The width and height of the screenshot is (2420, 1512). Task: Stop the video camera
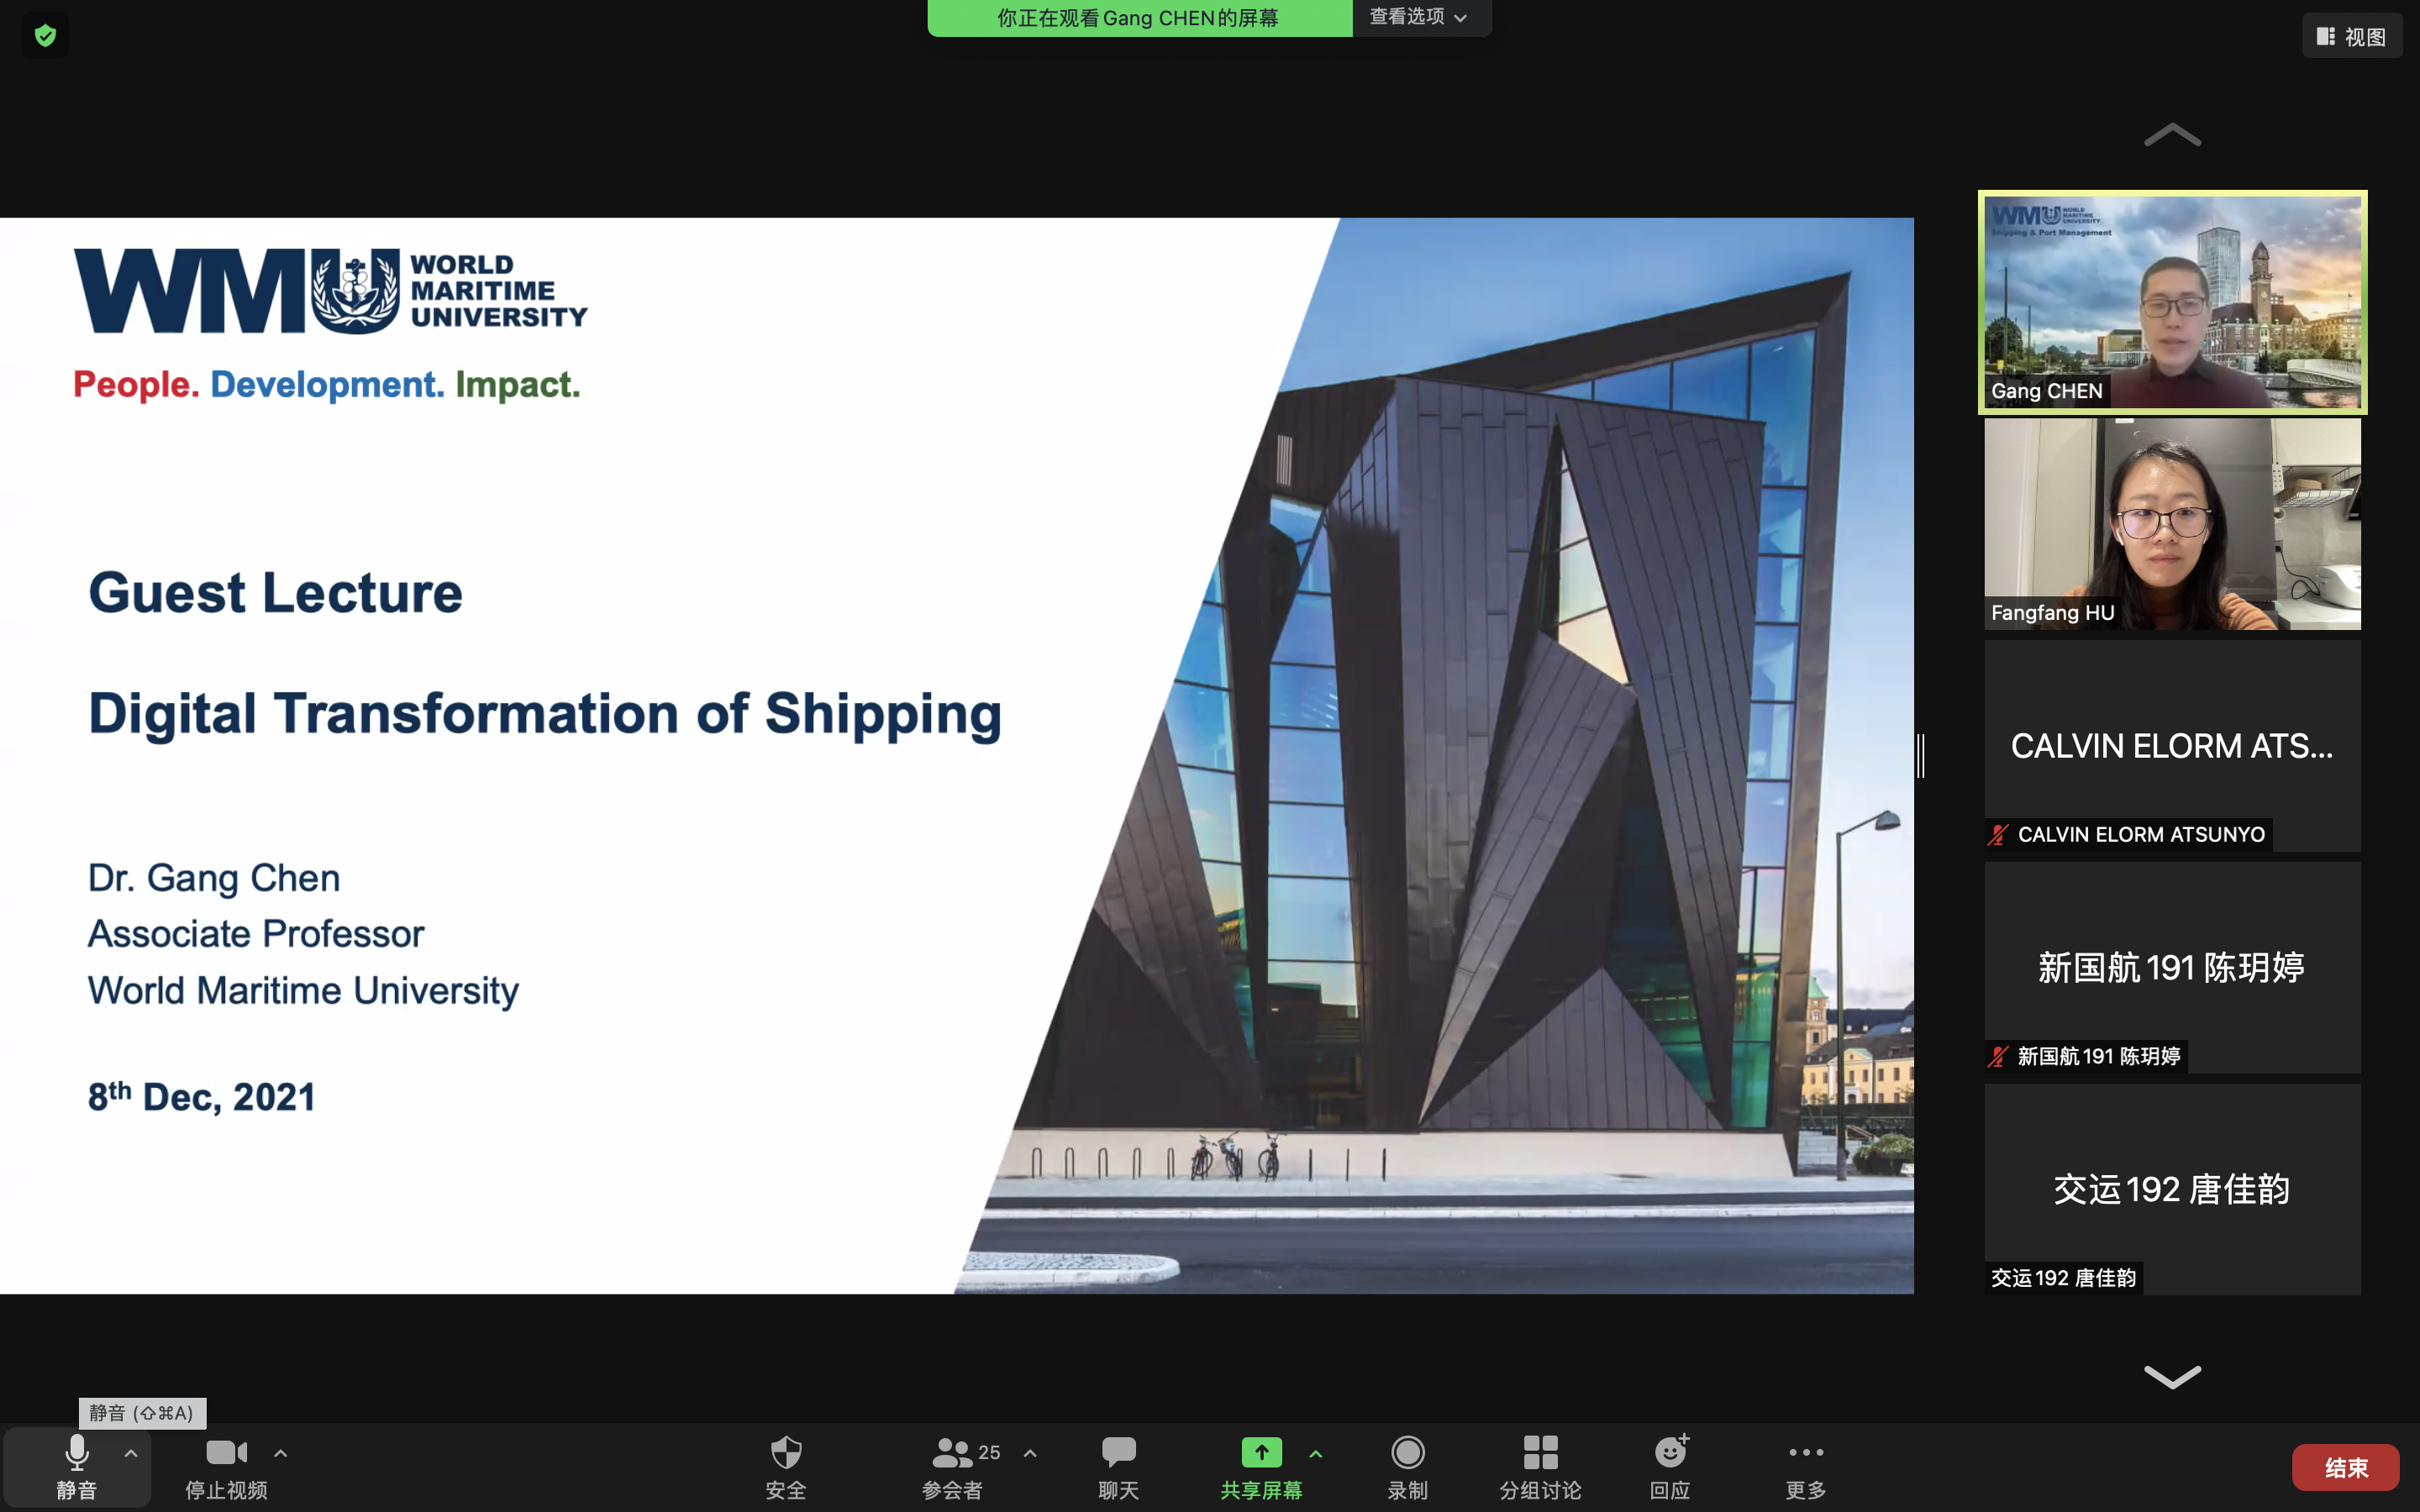coord(226,1466)
